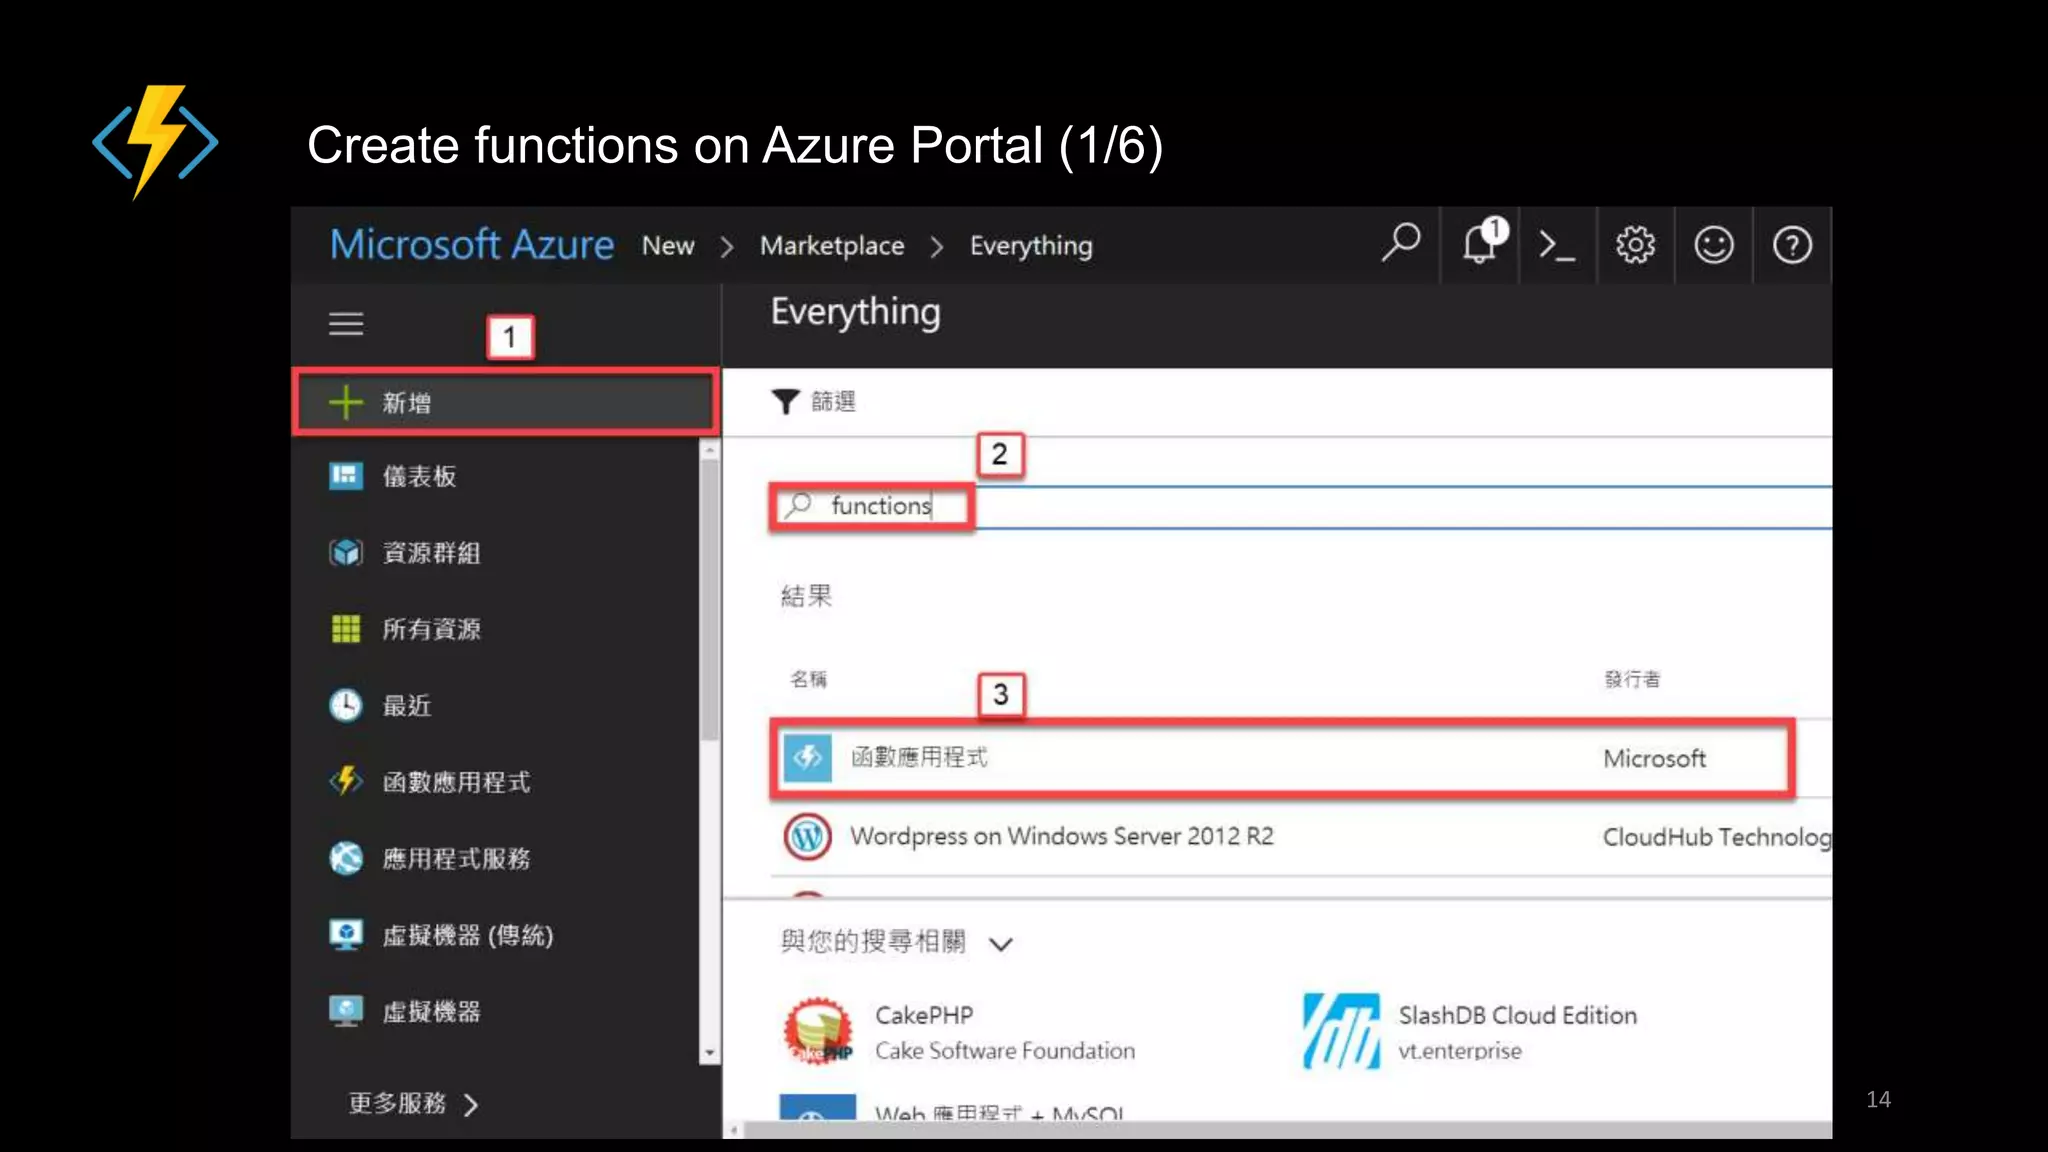Click the CakePHP logo
Screen dimensions: 2048x1152
click(818, 1030)
